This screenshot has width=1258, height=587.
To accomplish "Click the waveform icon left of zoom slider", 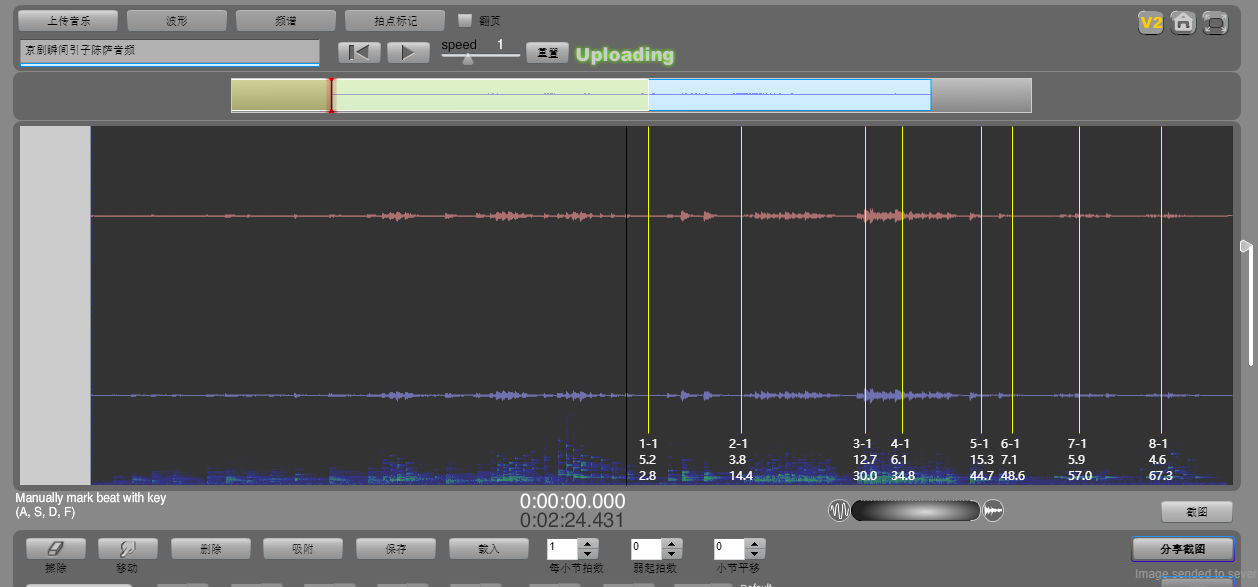I will point(838,511).
